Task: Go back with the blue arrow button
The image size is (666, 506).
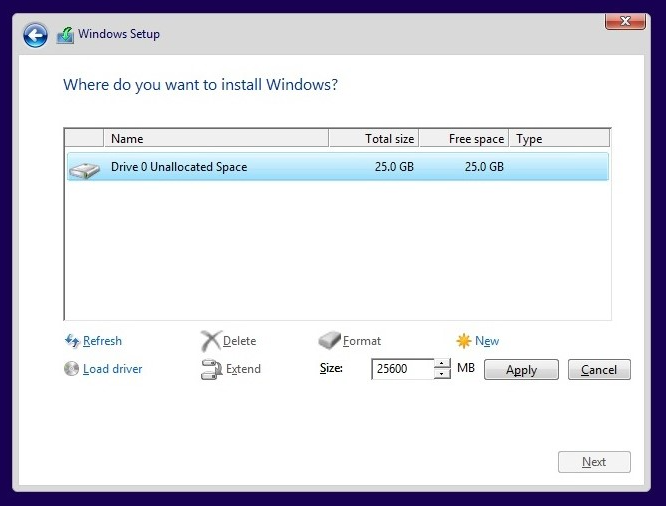Action: click(x=35, y=35)
